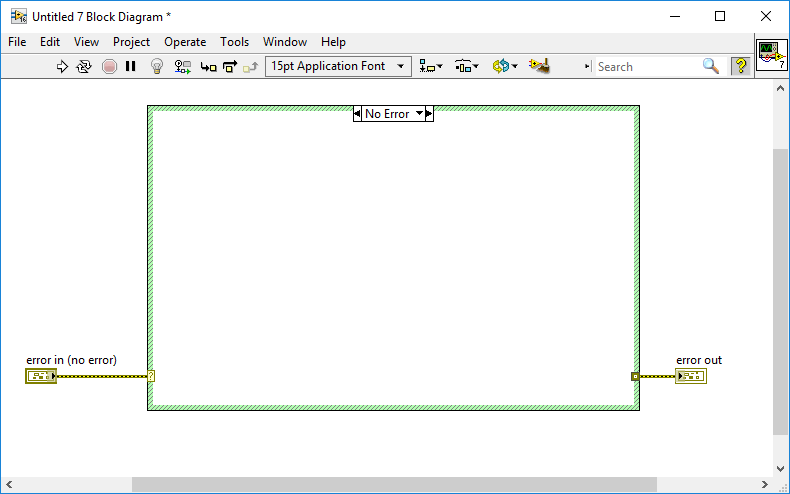Open the Operate menu
This screenshot has height=494, width=790.
[185, 42]
